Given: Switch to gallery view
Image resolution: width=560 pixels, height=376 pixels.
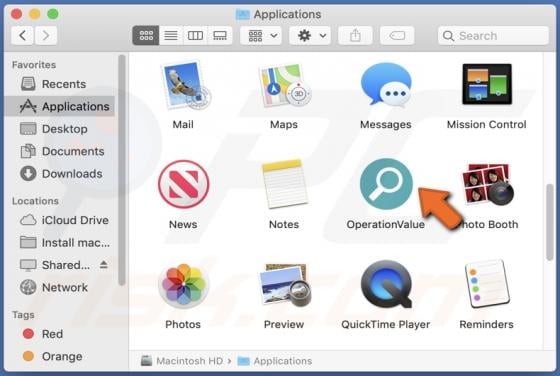Looking at the screenshot, I should tap(220, 35).
